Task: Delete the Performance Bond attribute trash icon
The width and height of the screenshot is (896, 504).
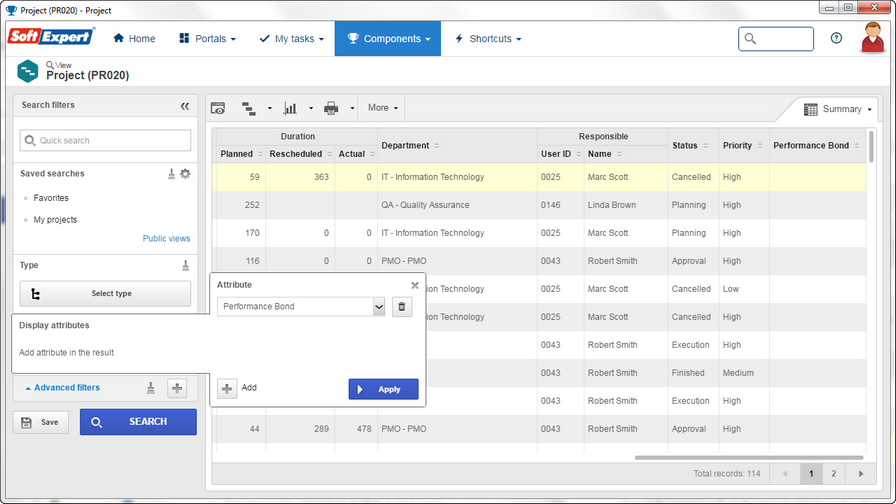Action: [402, 307]
